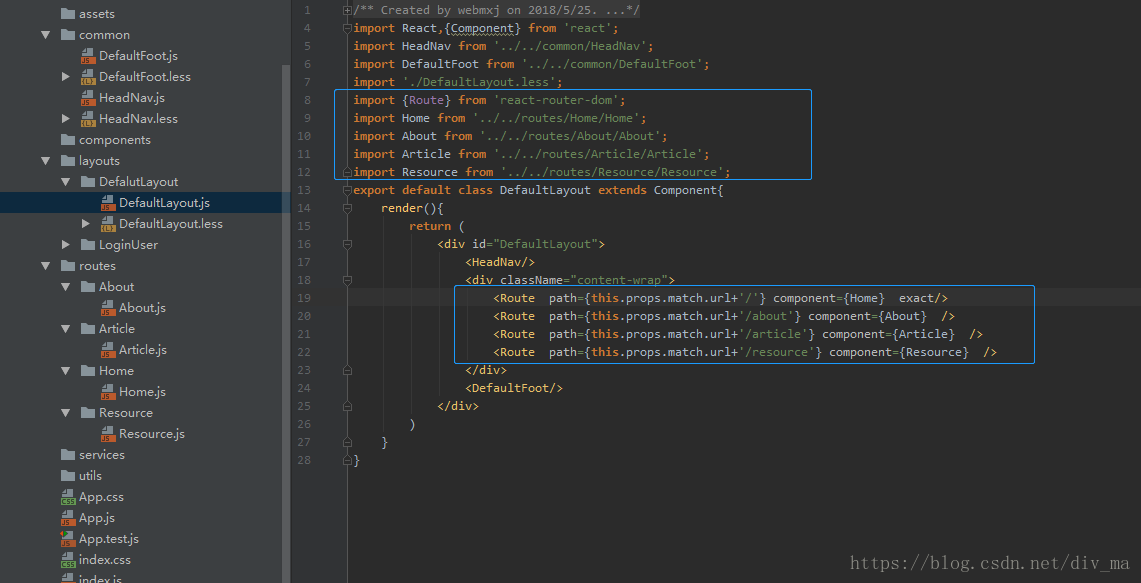Screen dimensions: 1141x583
Task: Select the About.js file icon
Action: point(108,308)
